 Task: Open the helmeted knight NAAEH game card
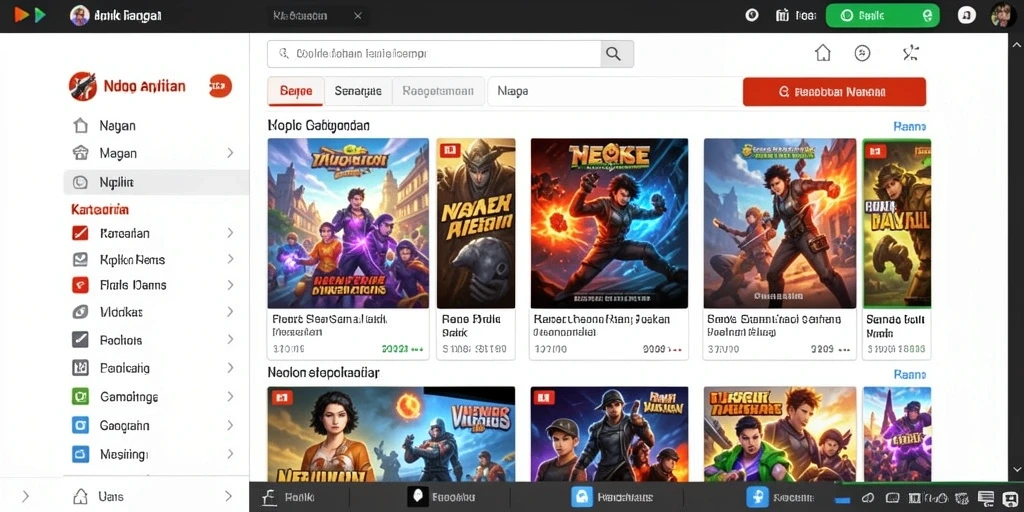(475, 249)
